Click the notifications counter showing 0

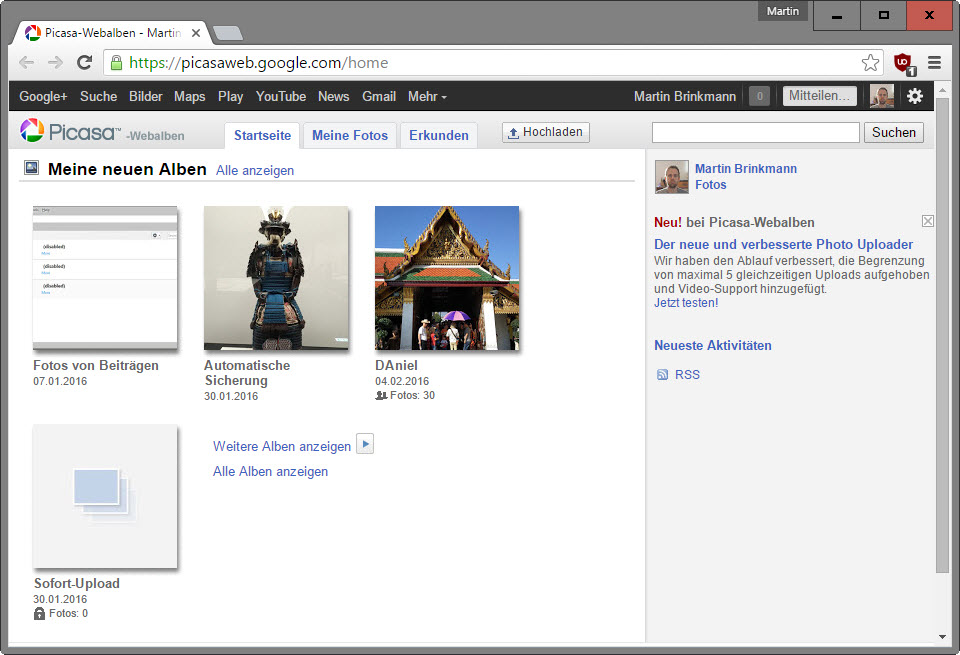point(760,96)
